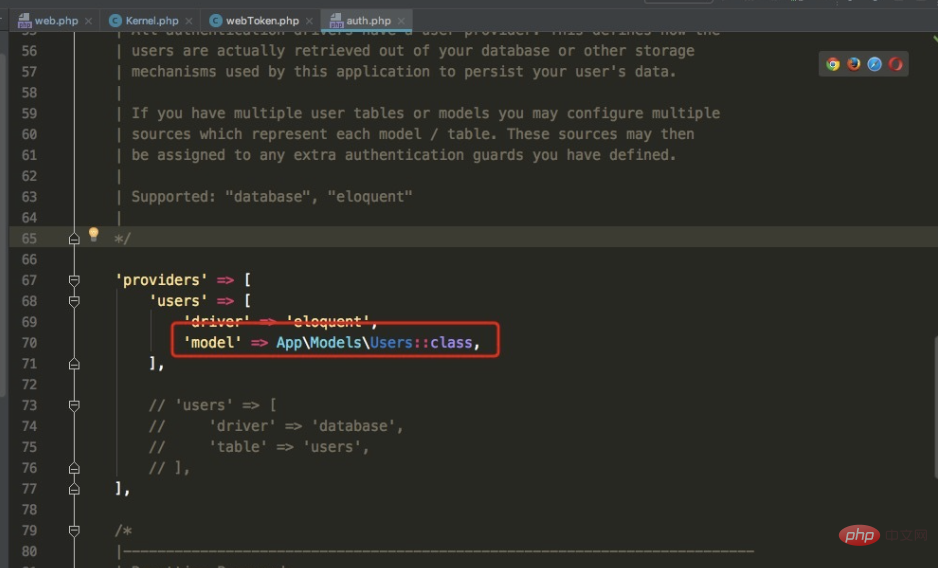
Task: Click the fold marker at line 65
Action: (74, 239)
